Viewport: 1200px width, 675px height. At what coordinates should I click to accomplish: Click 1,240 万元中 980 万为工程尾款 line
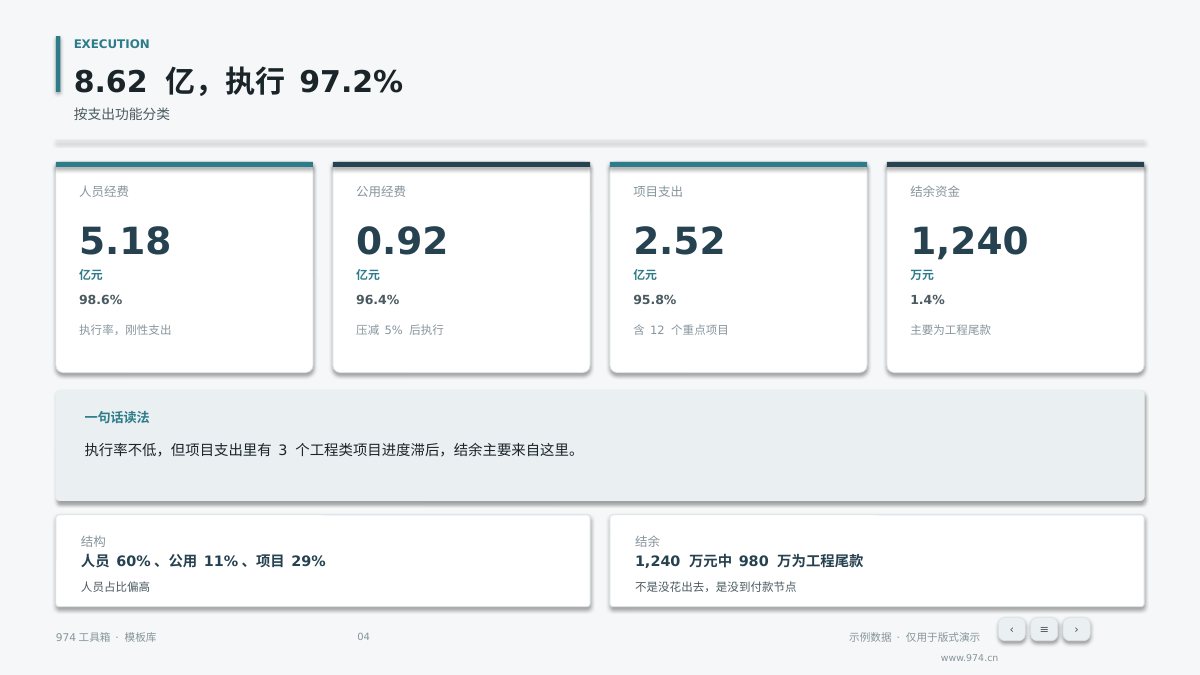[749, 561]
